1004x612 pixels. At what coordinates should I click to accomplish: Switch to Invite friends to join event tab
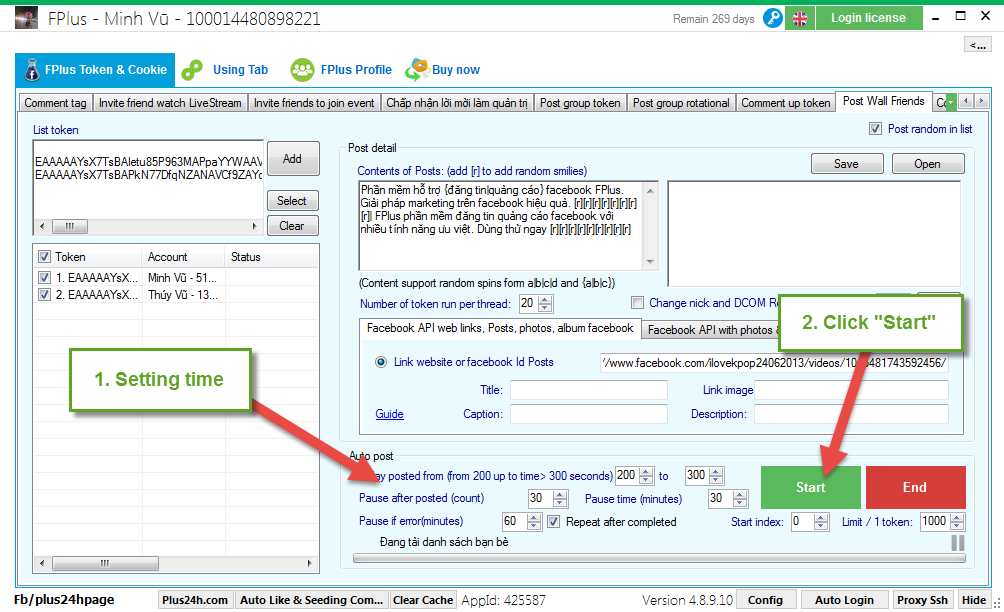[x=314, y=103]
